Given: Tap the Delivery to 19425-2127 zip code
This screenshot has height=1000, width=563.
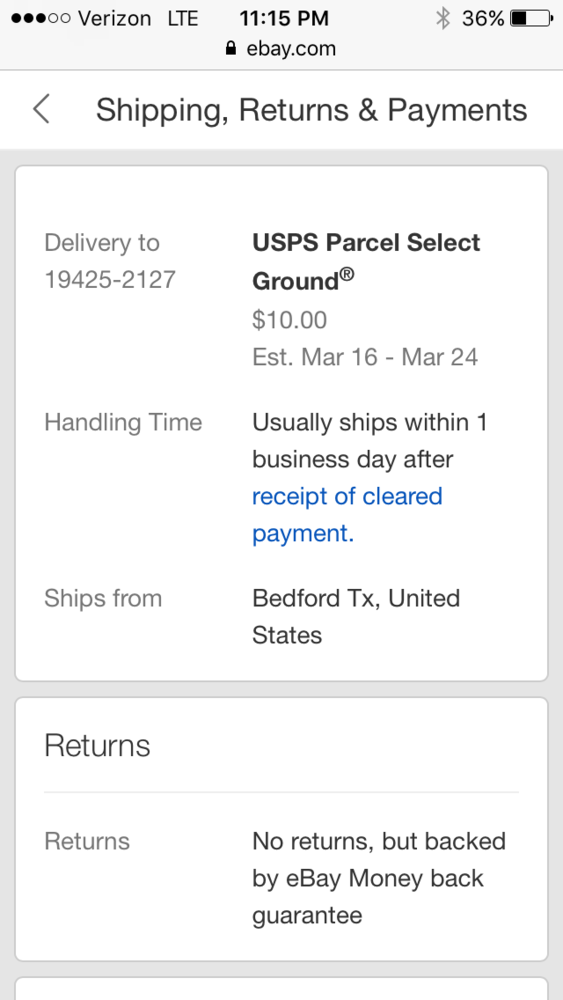Looking at the screenshot, I should coord(110,261).
